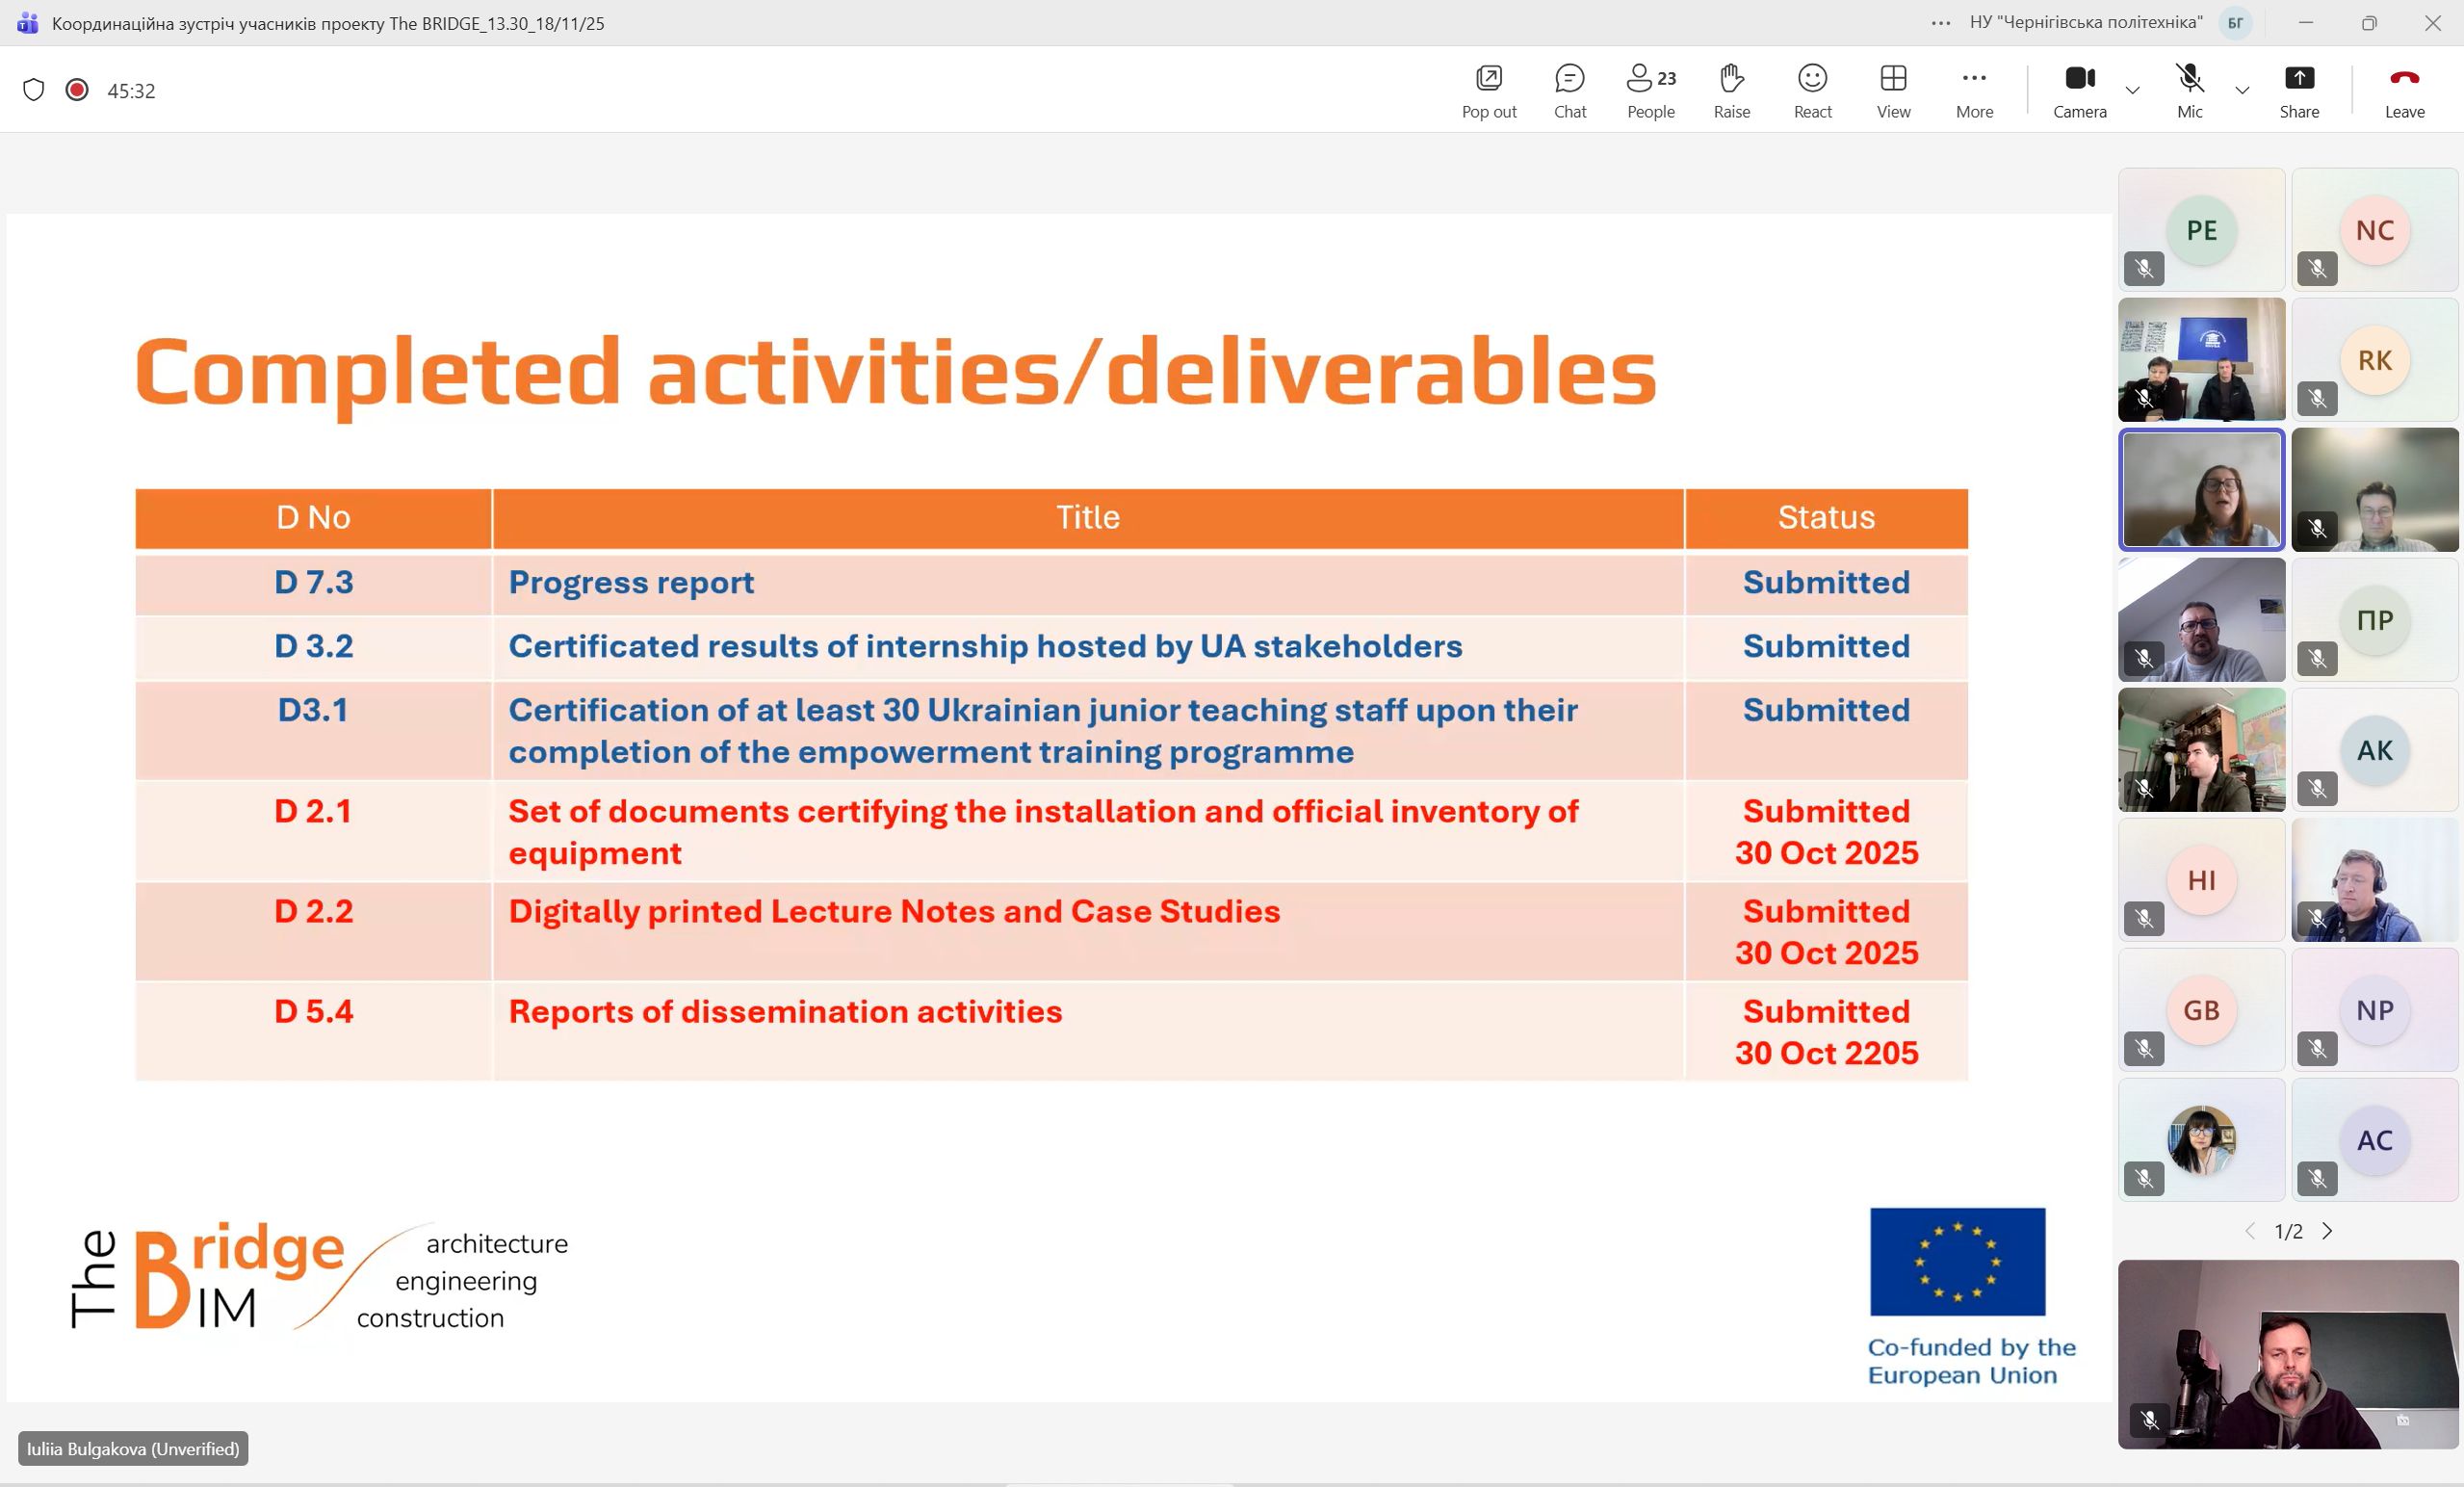The width and height of the screenshot is (2464, 1487).
Task: Click the Share screen icon
Action: [x=2298, y=89]
